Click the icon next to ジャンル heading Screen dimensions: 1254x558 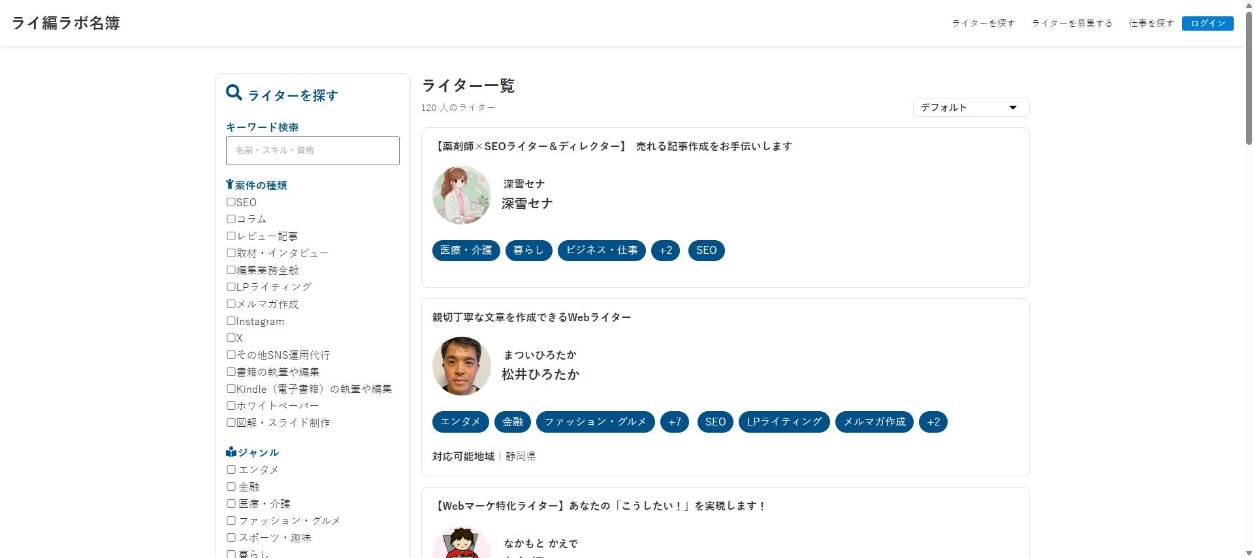[231, 452]
